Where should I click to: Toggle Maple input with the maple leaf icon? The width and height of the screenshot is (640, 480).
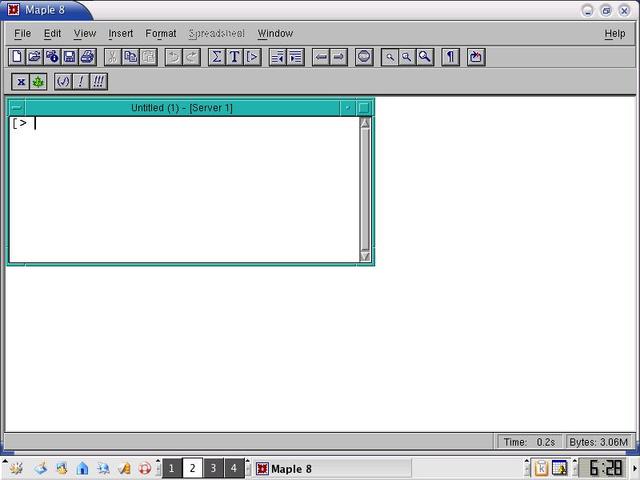coord(38,82)
